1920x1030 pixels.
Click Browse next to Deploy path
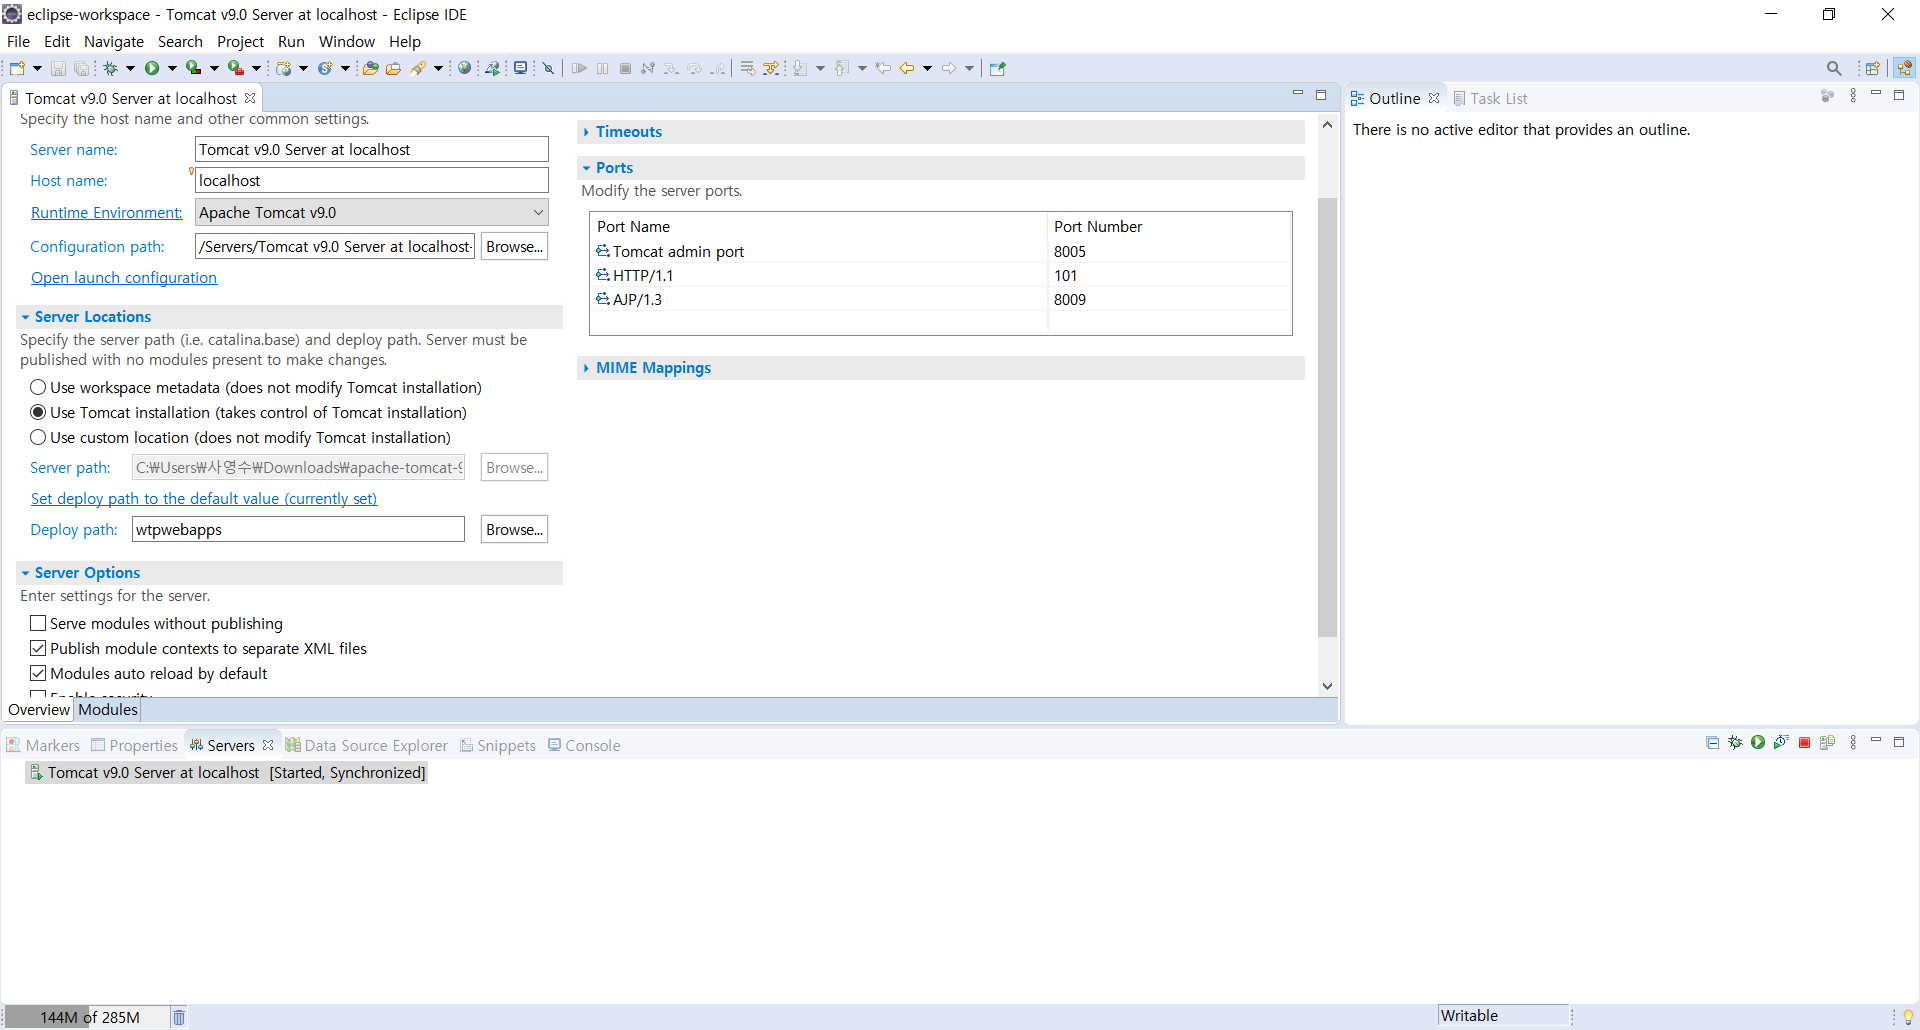(514, 529)
